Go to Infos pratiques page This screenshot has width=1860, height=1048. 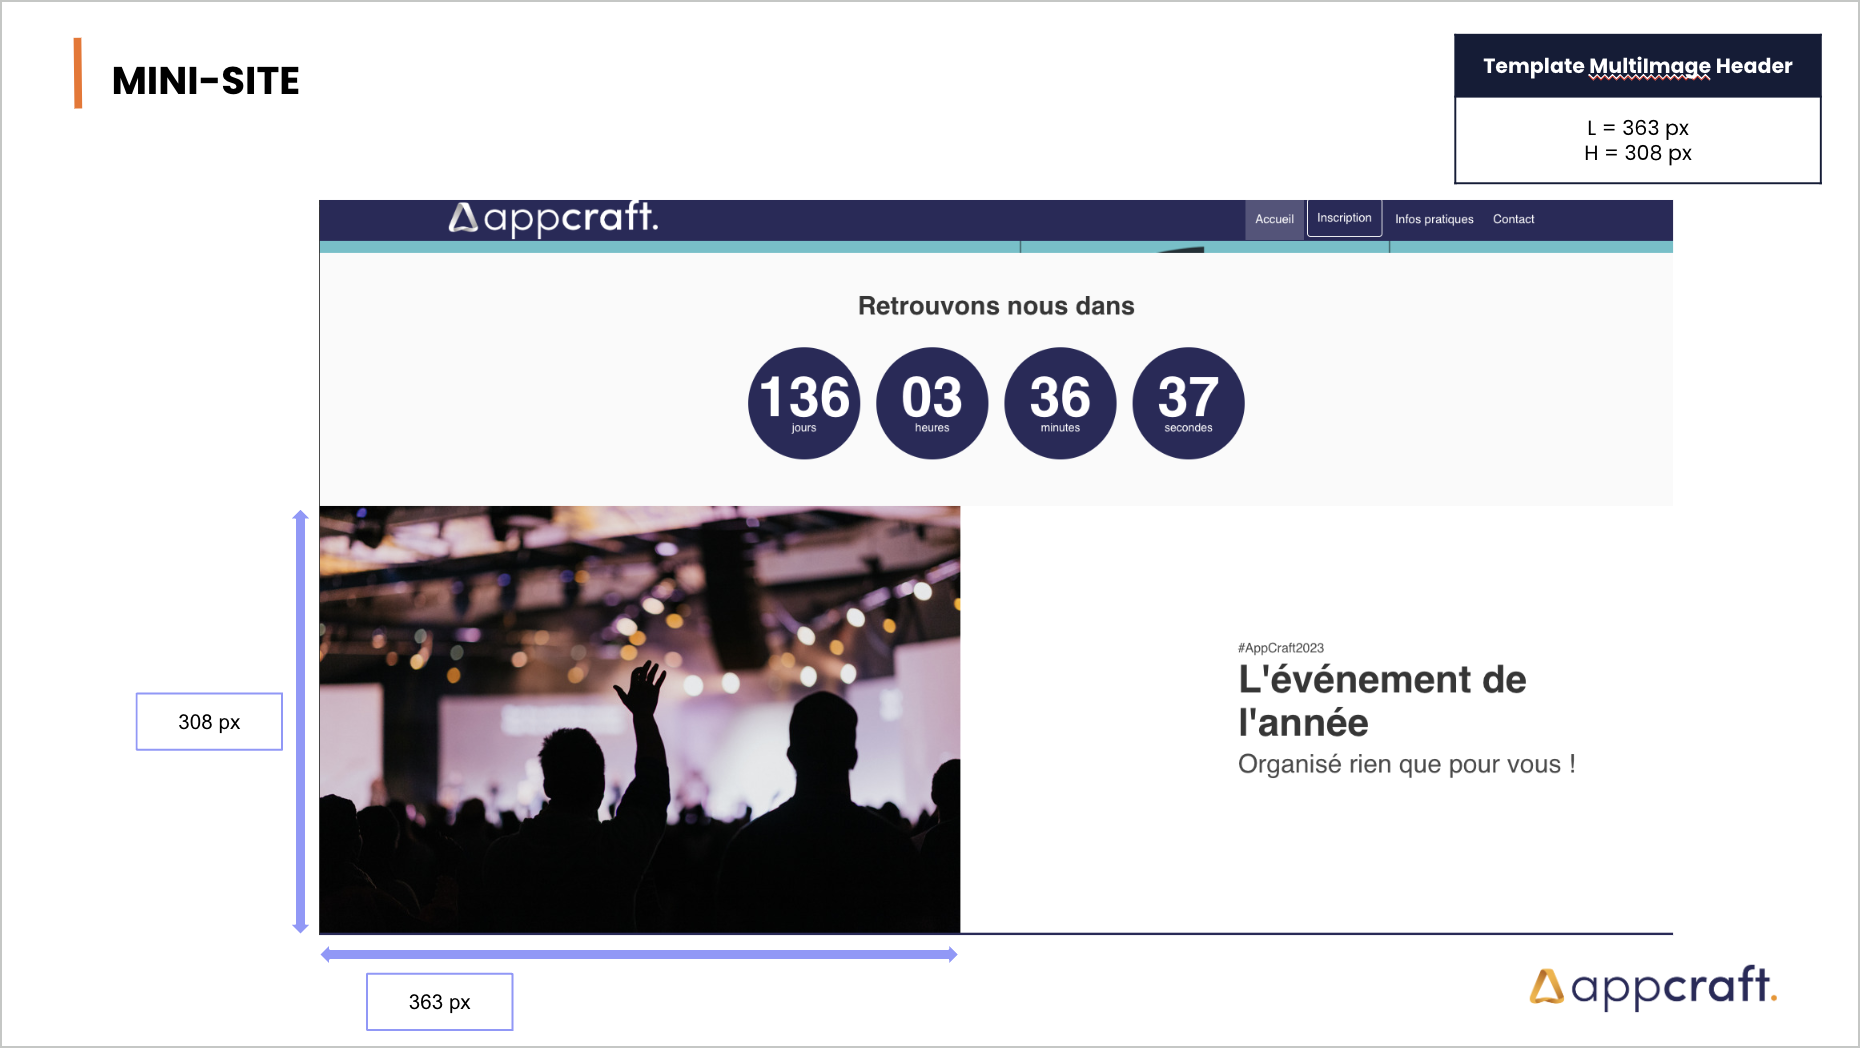[x=1434, y=219]
